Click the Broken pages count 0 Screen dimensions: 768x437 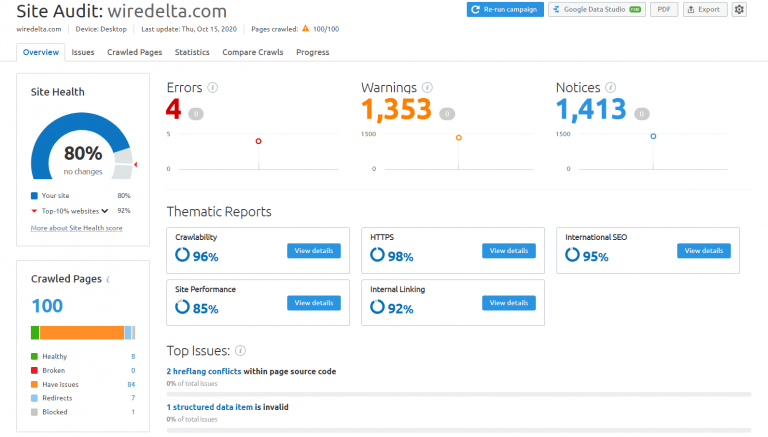133,370
